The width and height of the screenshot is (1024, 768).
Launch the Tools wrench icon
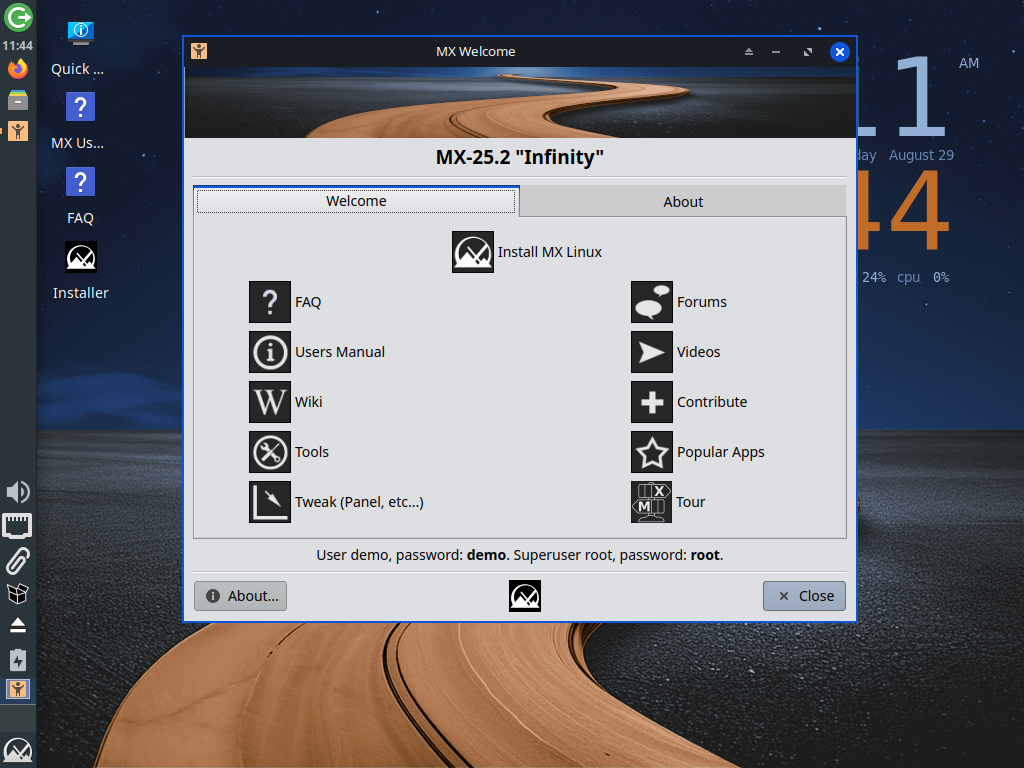click(x=270, y=452)
